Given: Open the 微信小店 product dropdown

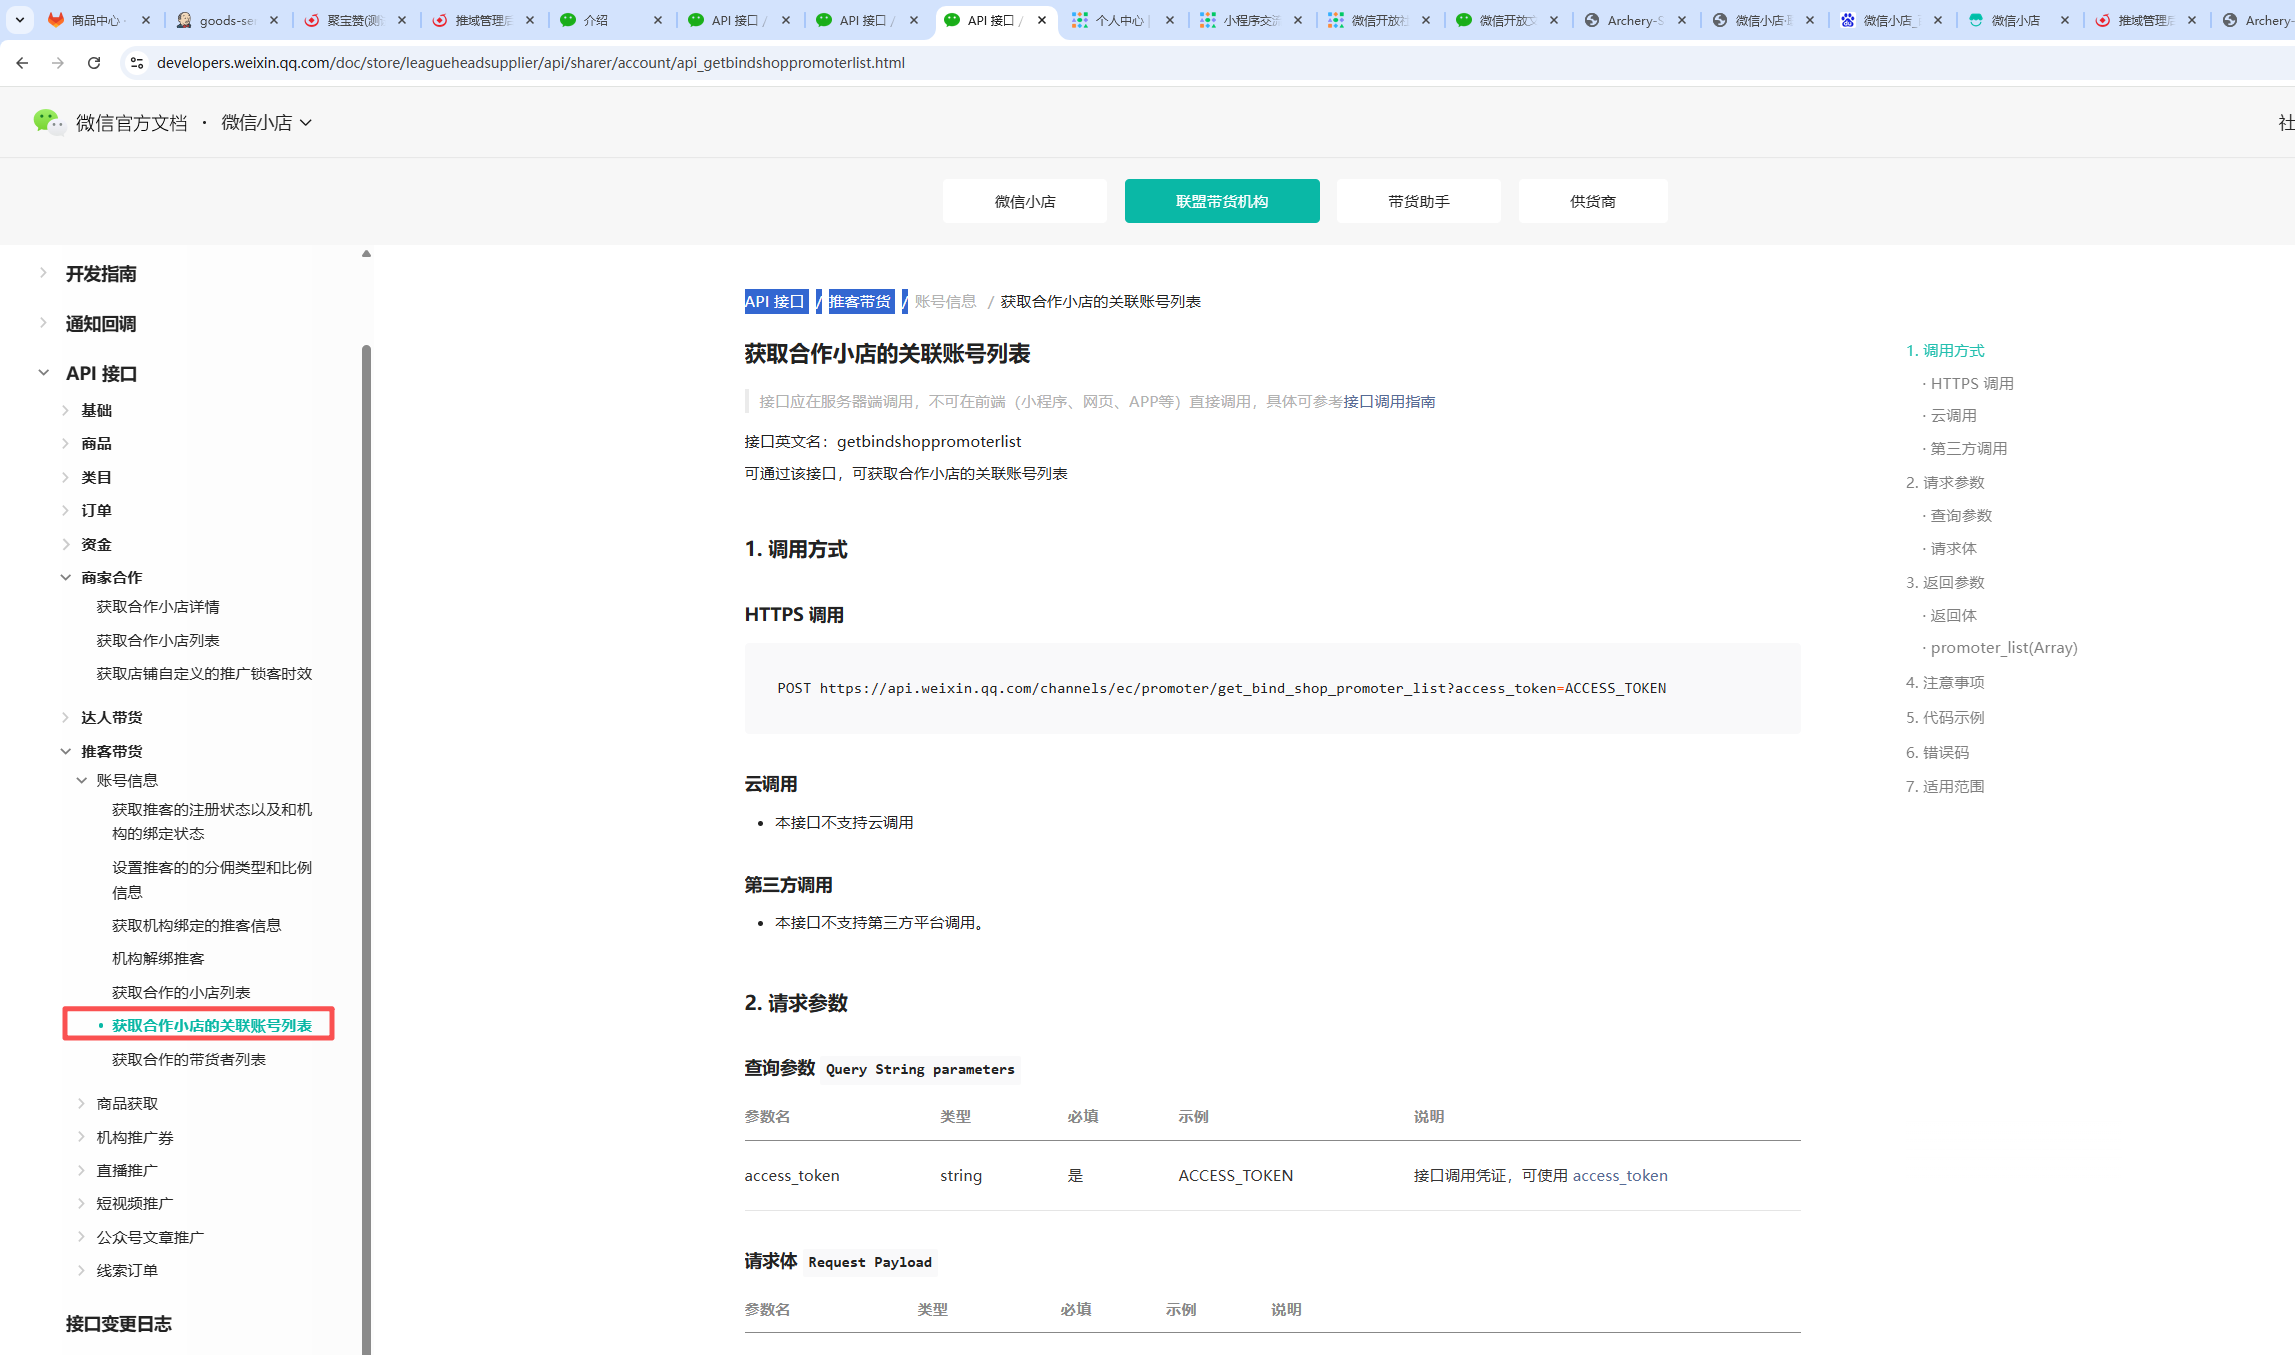Looking at the screenshot, I should (x=266, y=123).
